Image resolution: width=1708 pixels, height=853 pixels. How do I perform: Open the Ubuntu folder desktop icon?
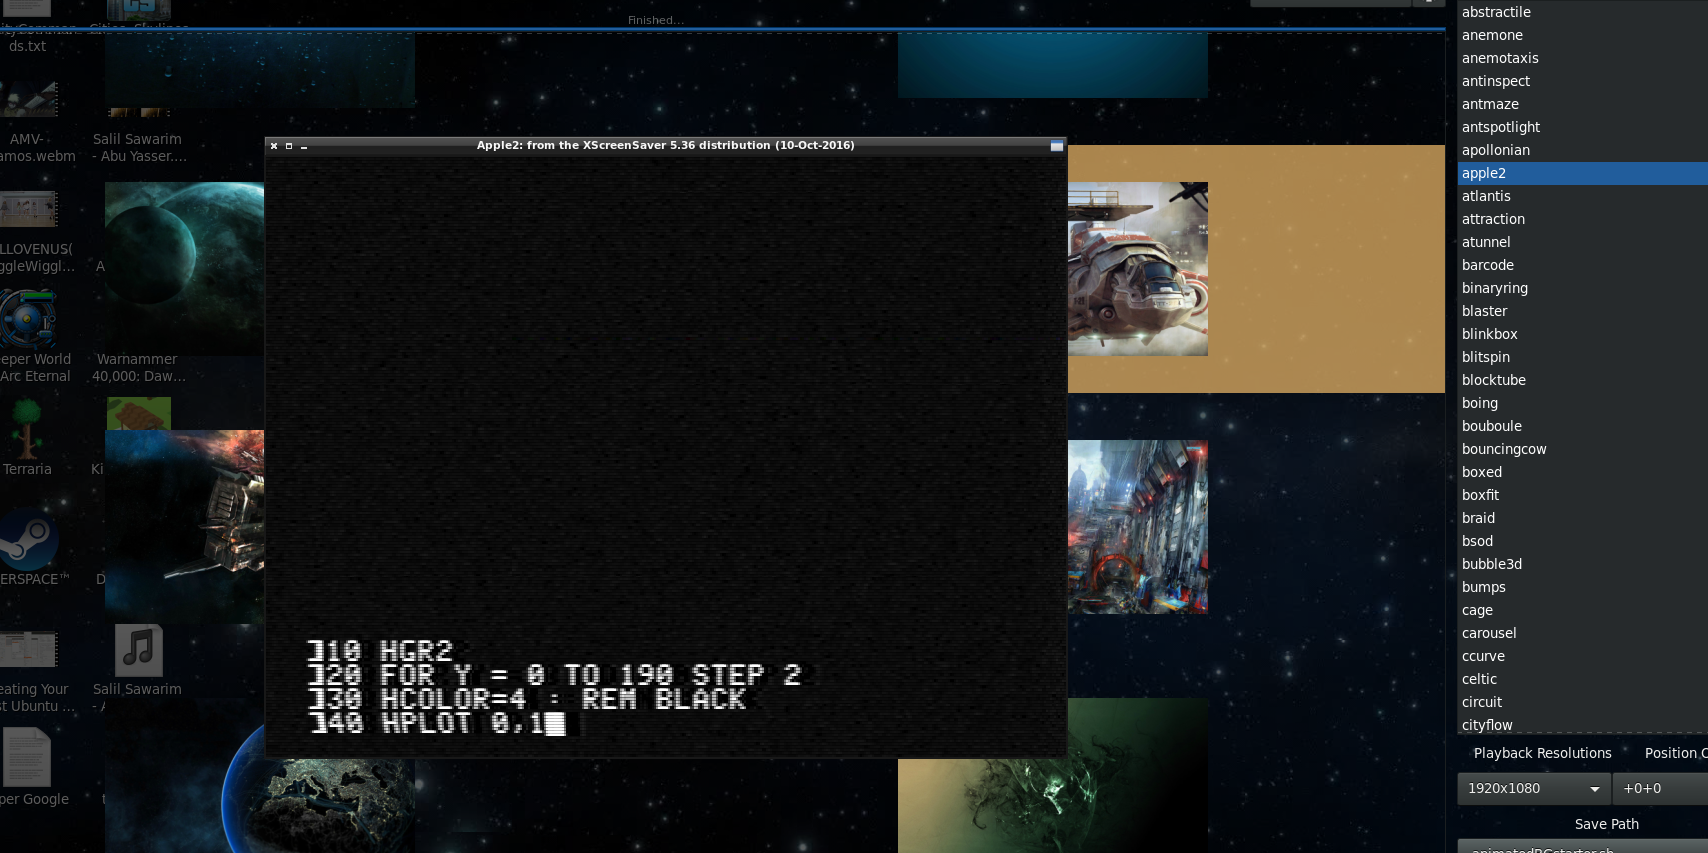tap(28, 649)
